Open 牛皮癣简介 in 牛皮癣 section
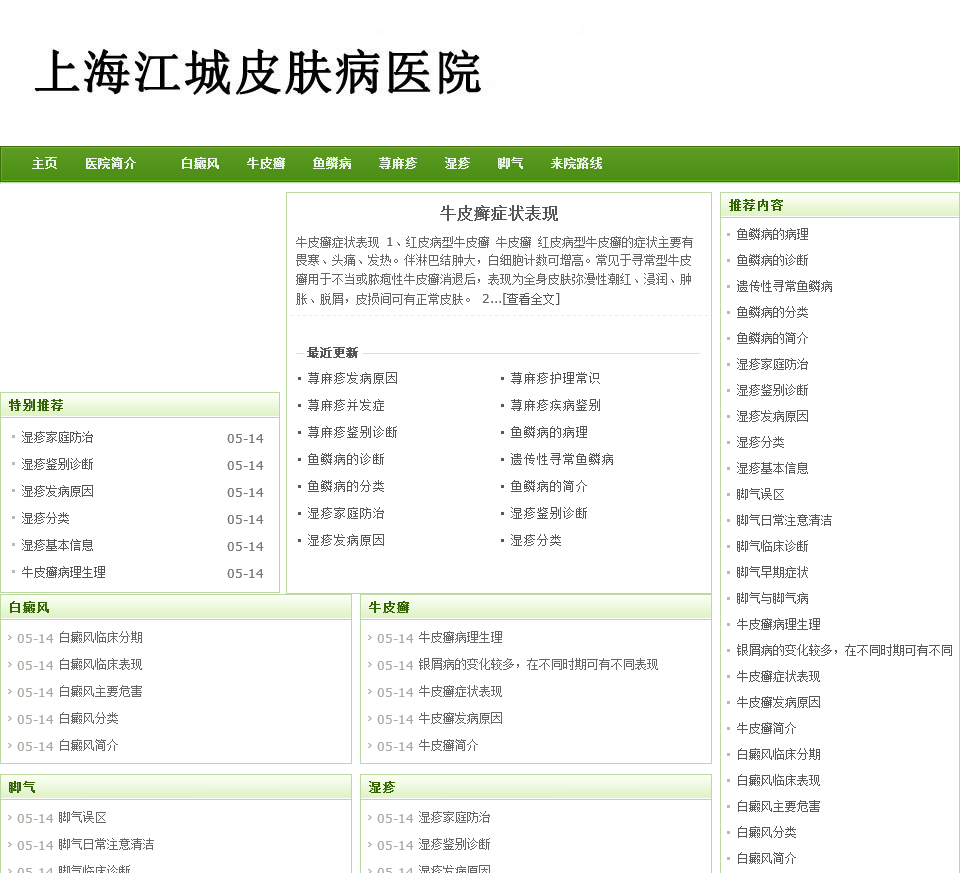The height and width of the screenshot is (873, 960). (448, 745)
